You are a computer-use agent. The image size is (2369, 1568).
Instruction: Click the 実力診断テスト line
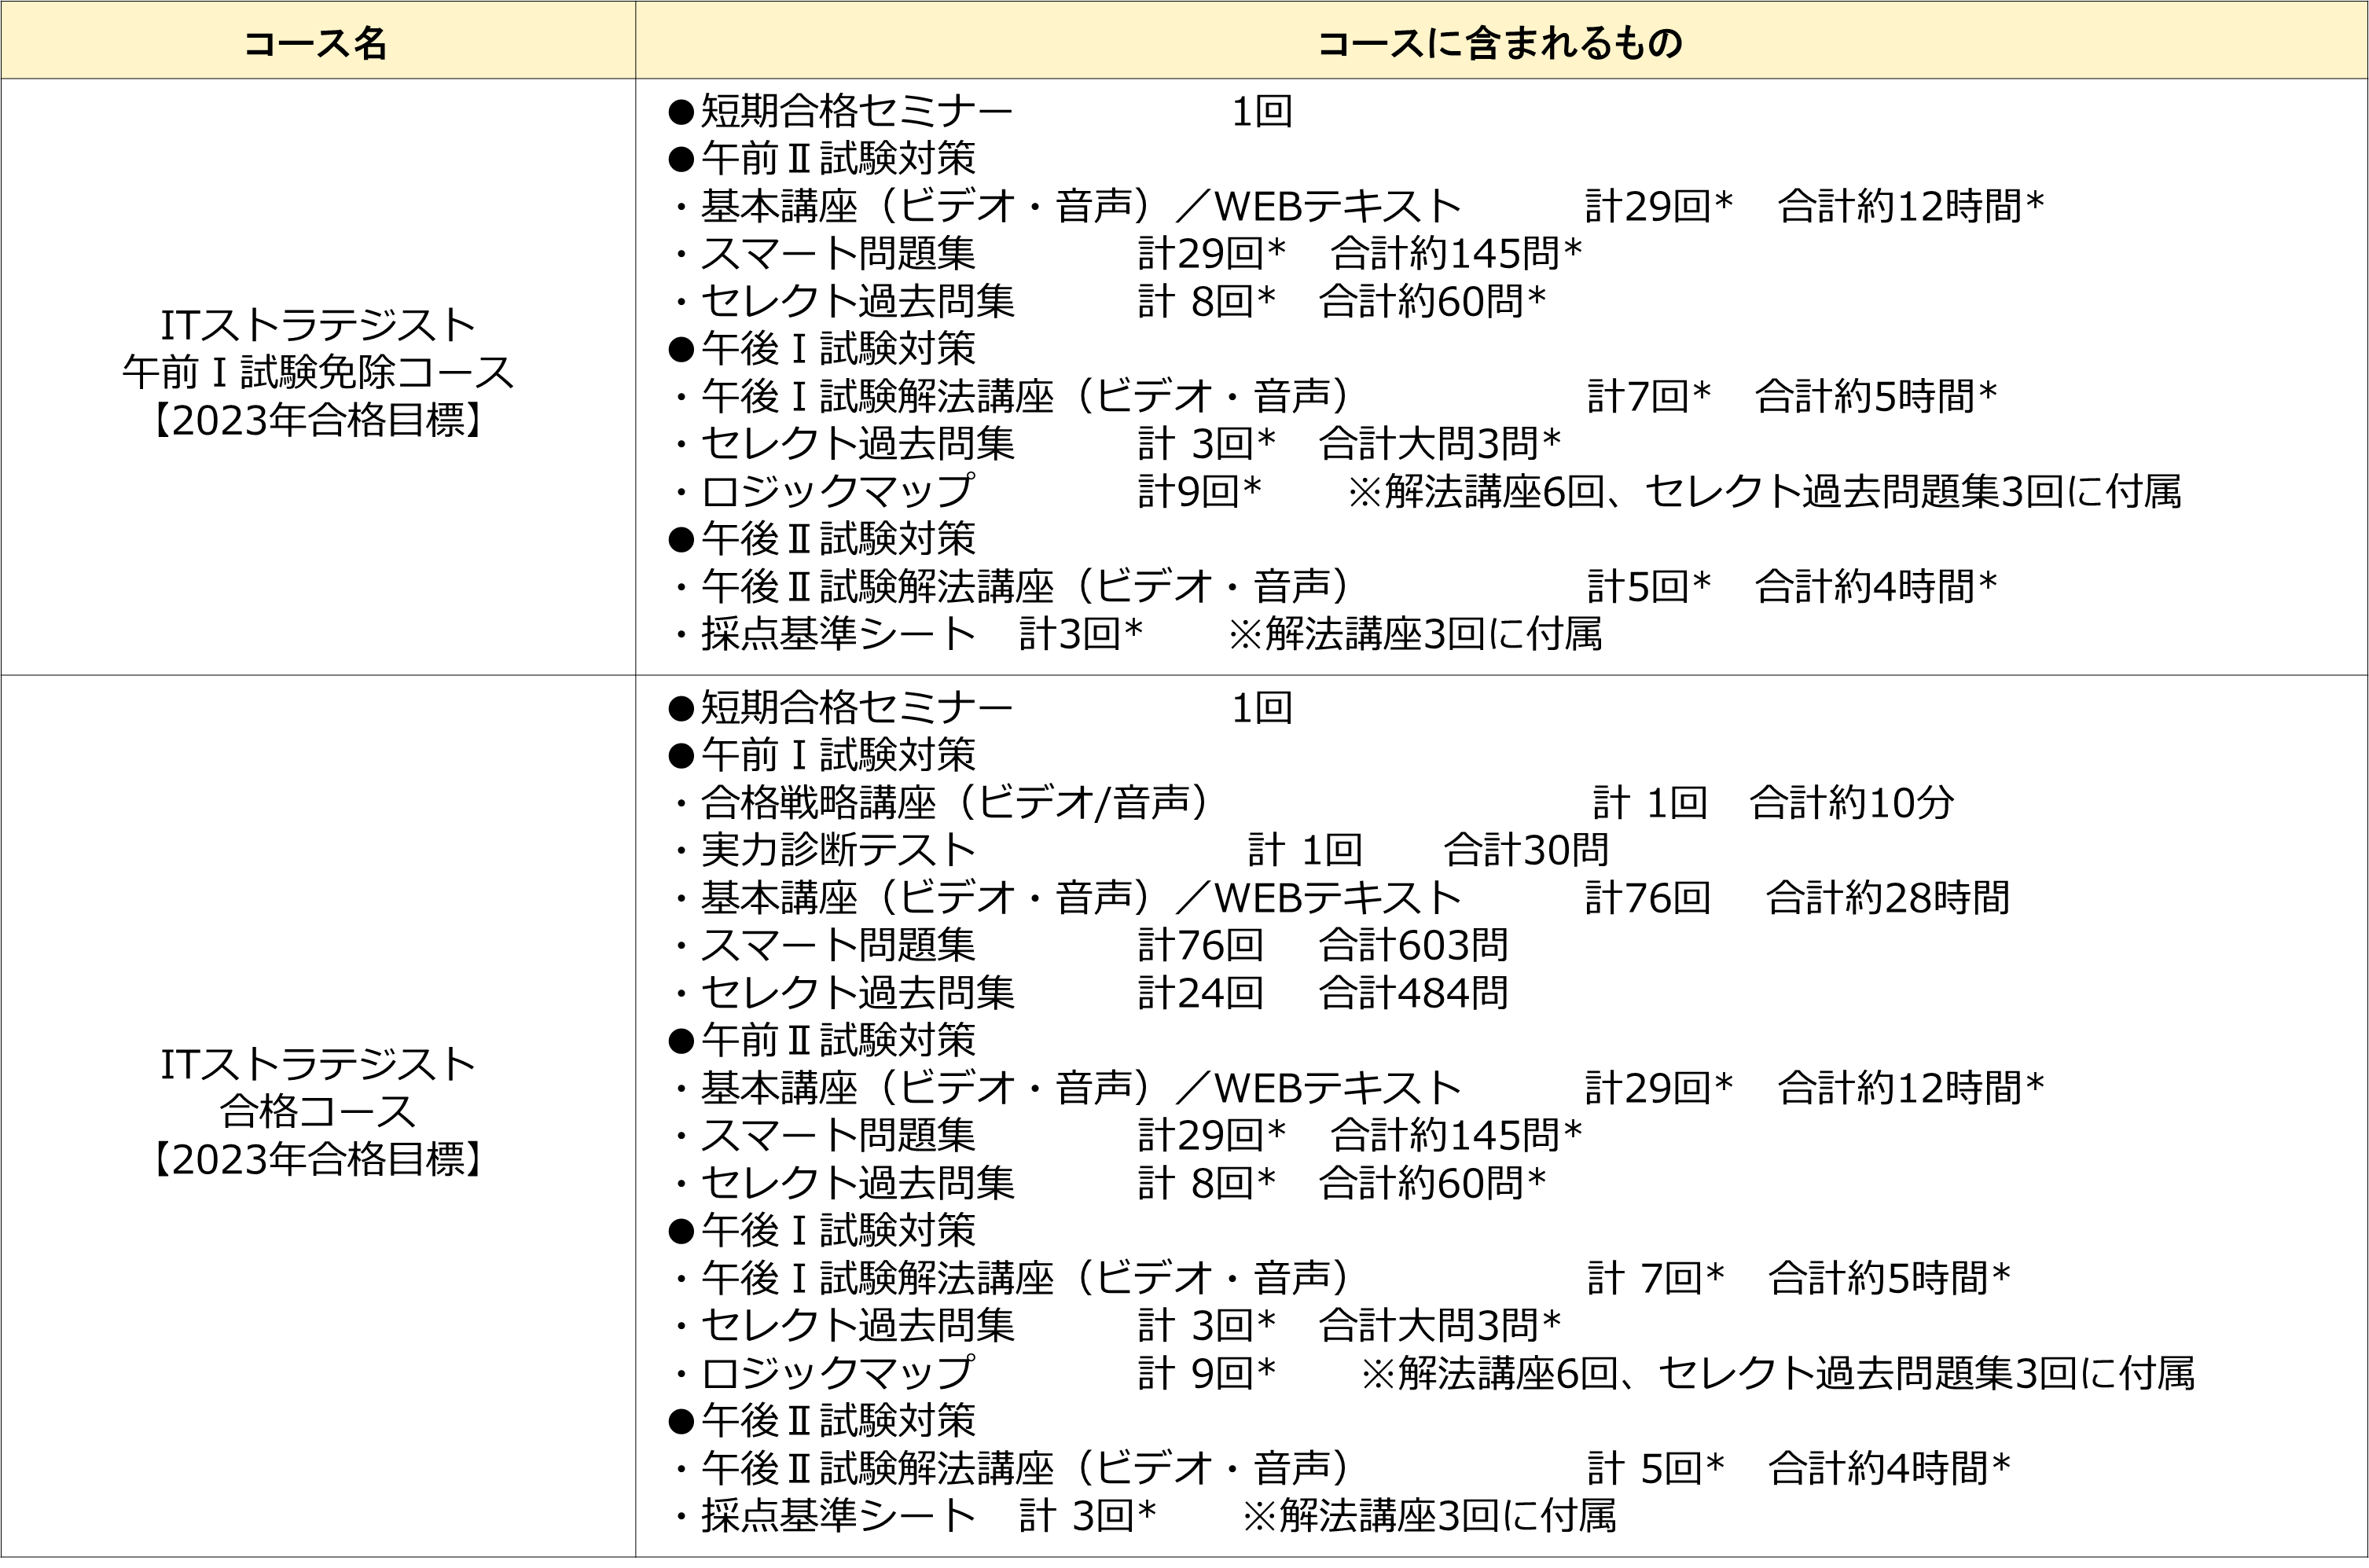click(x=838, y=850)
